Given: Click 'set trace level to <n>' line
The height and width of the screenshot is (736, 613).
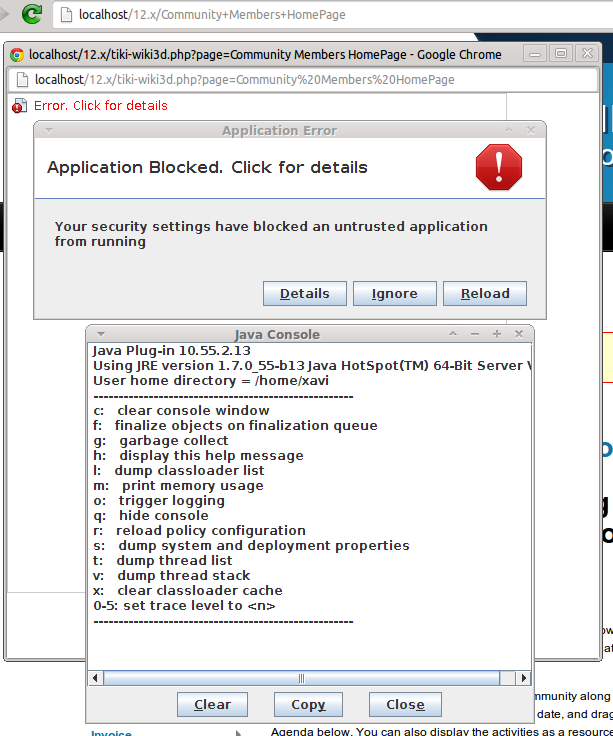Looking at the screenshot, I should click(x=184, y=606).
